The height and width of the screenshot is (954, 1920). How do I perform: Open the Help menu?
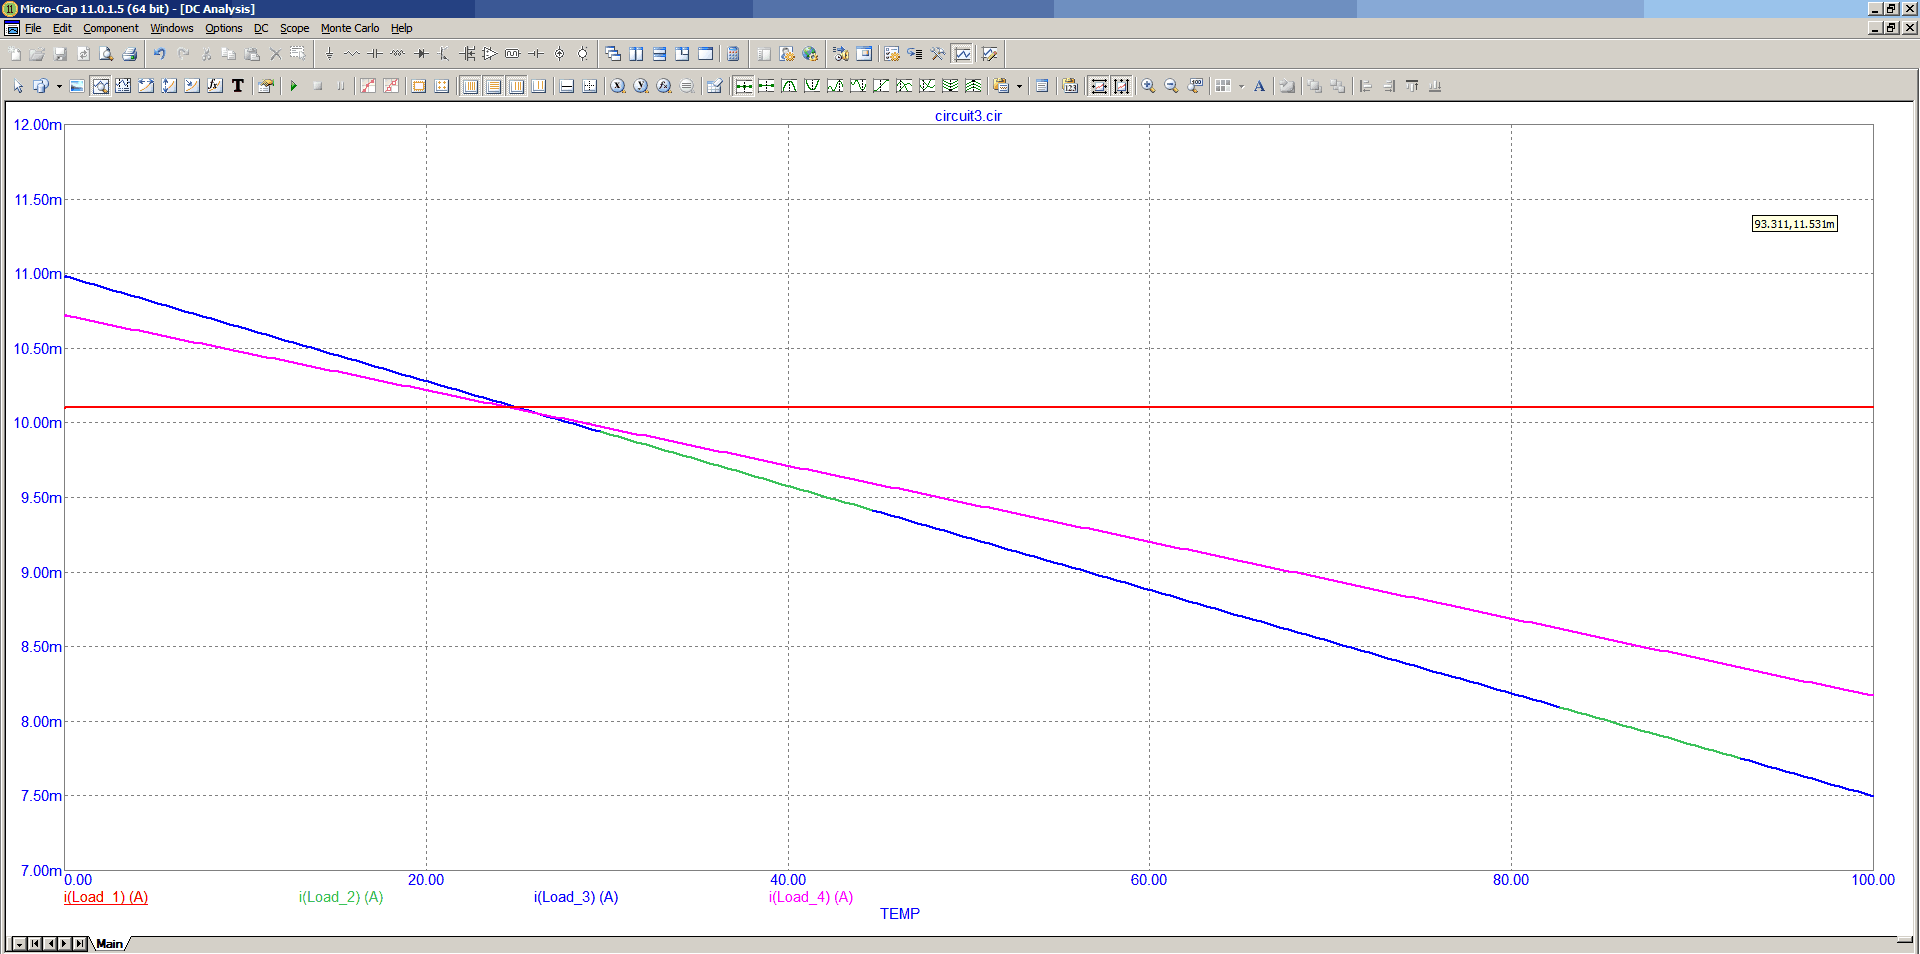[401, 28]
